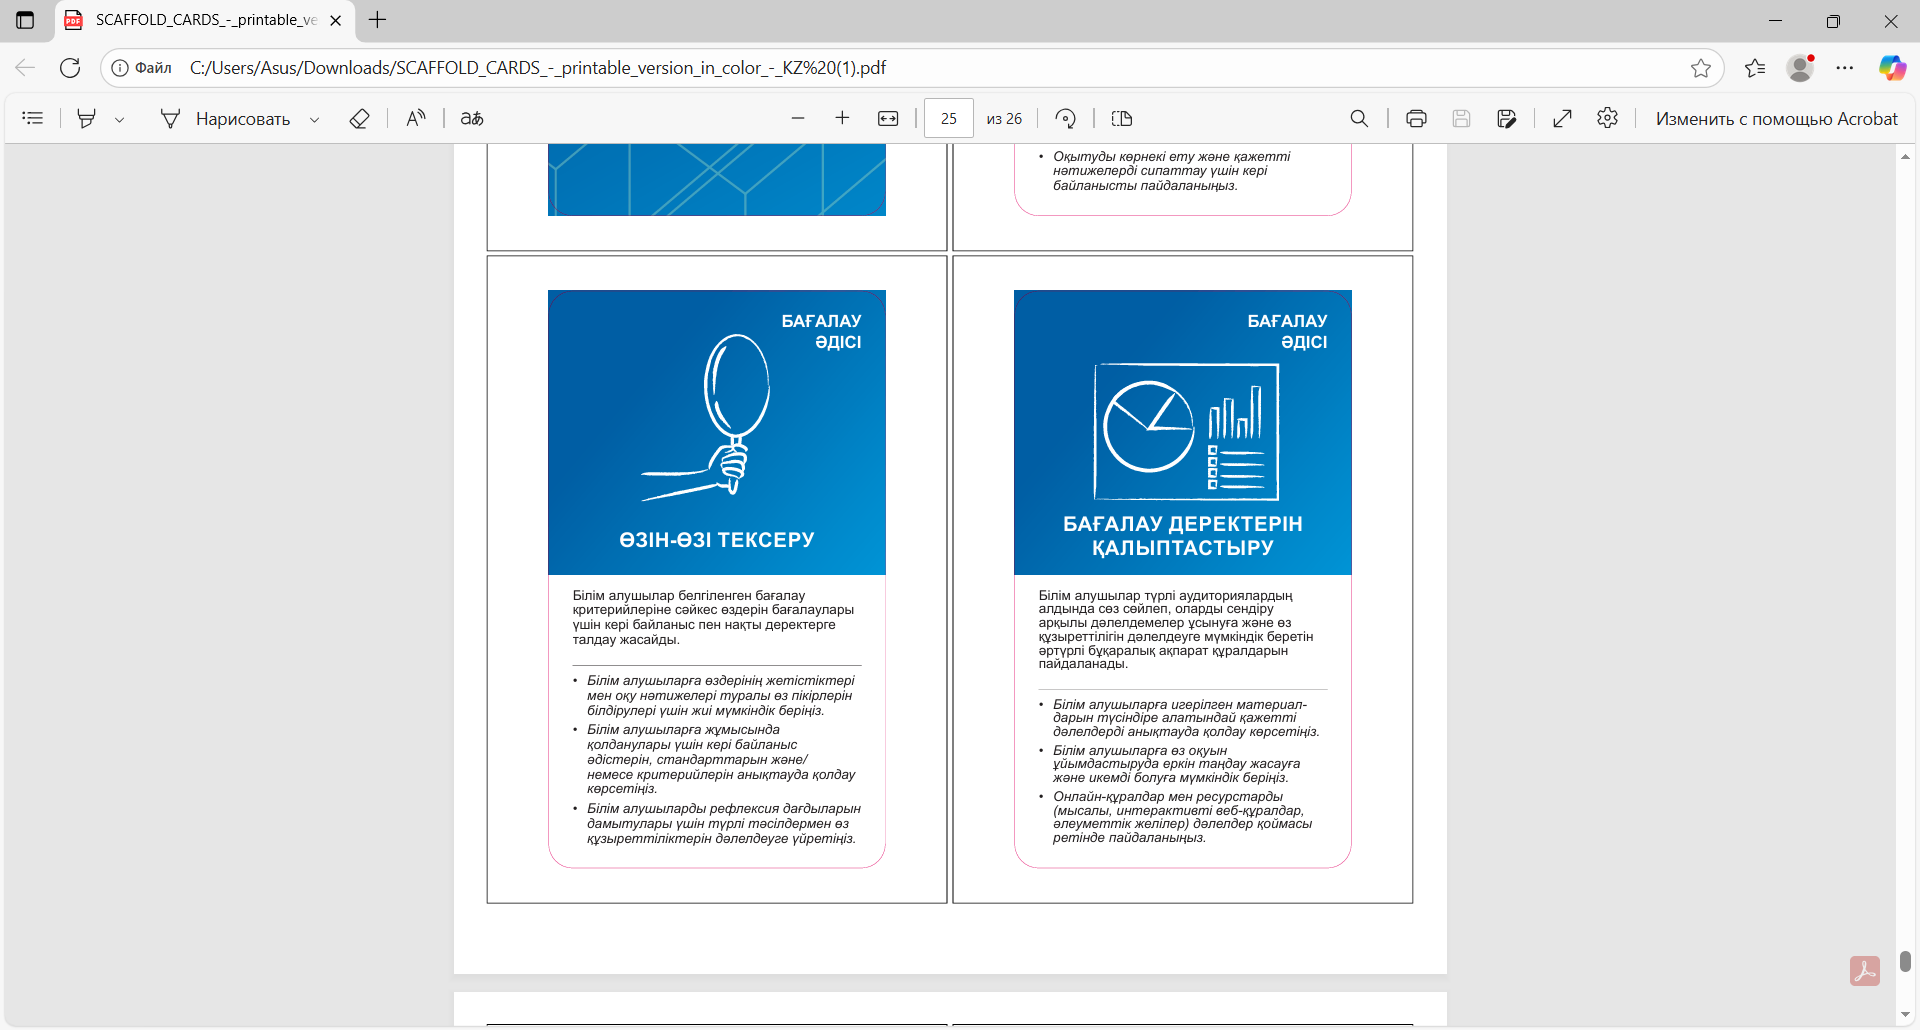Click the ӨЗІН-ӨЗІ ТЕКСЕРУ card heading
This screenshot has width=1920, height=1030.
tap(717, 540)
